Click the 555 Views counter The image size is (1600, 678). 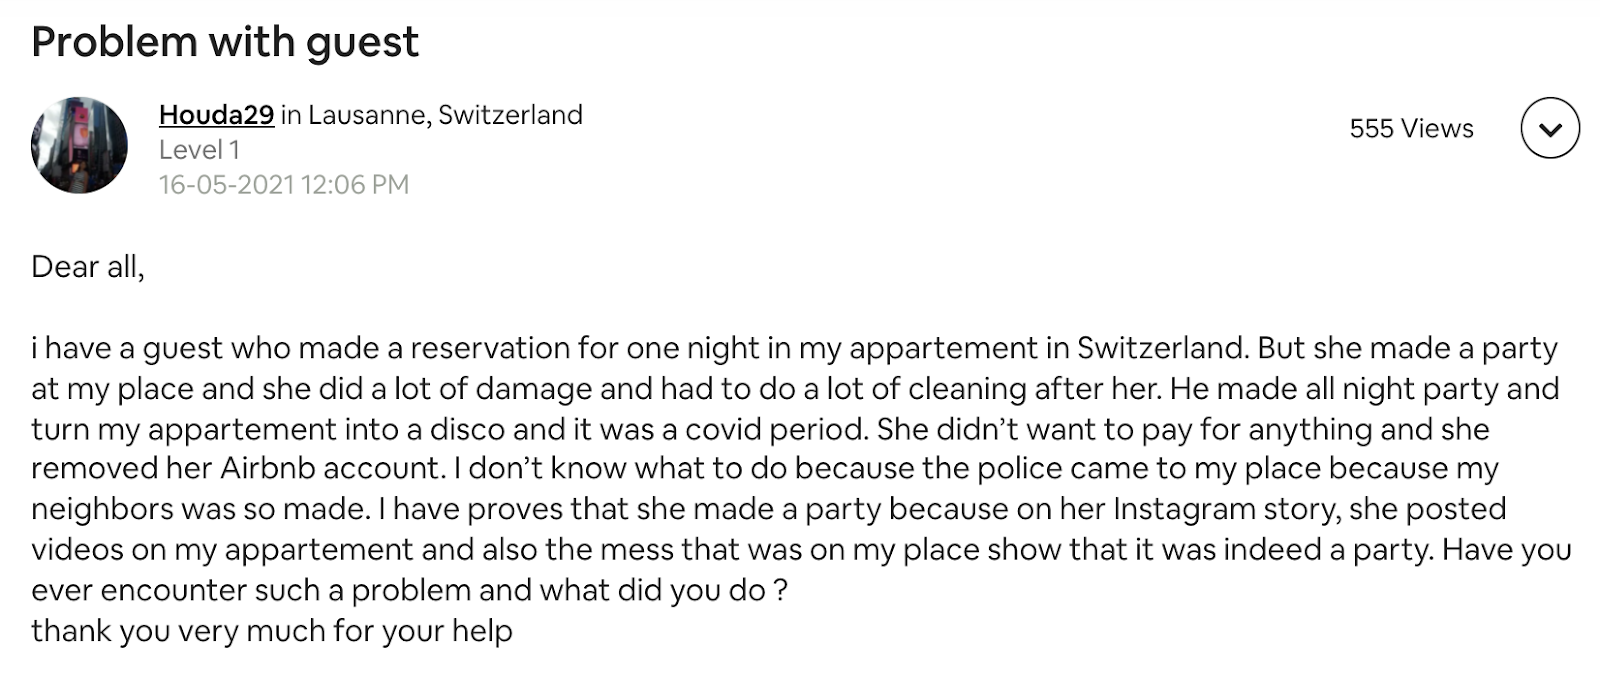tap(1411, 128)
